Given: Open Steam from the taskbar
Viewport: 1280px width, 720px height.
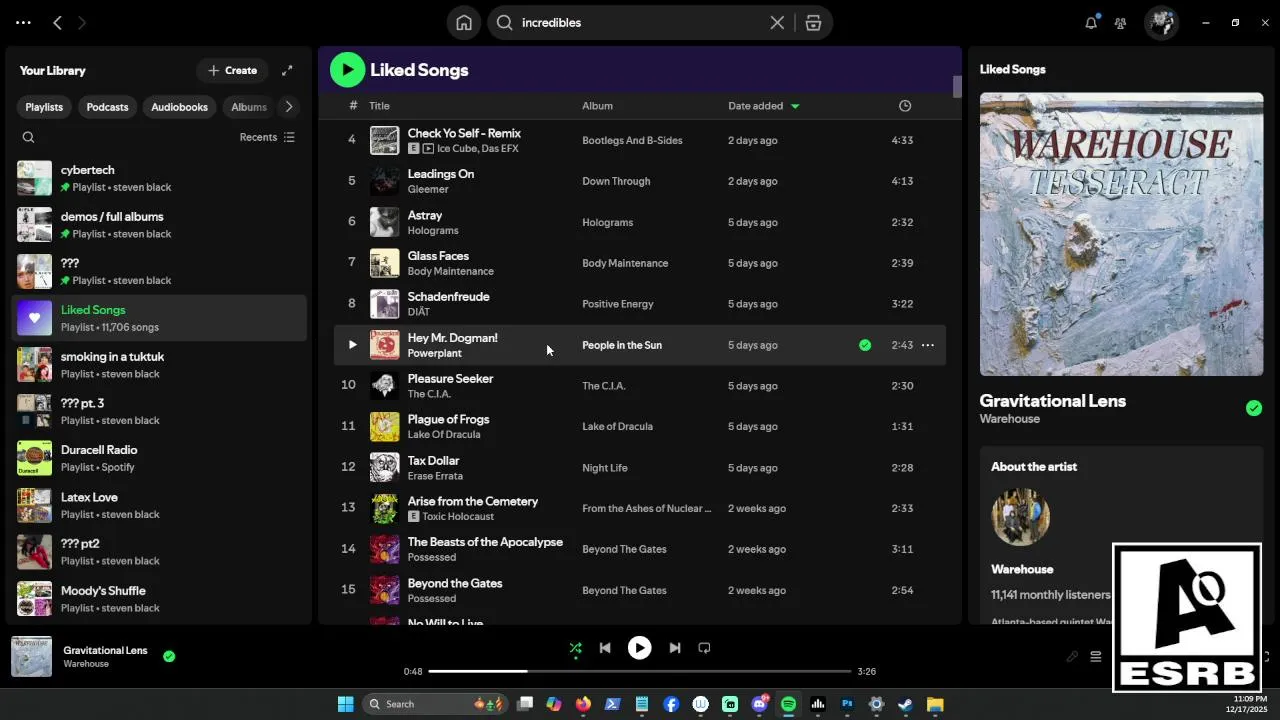Looking at the screenshot, I should pyautogui.click(x=905, y=704).
